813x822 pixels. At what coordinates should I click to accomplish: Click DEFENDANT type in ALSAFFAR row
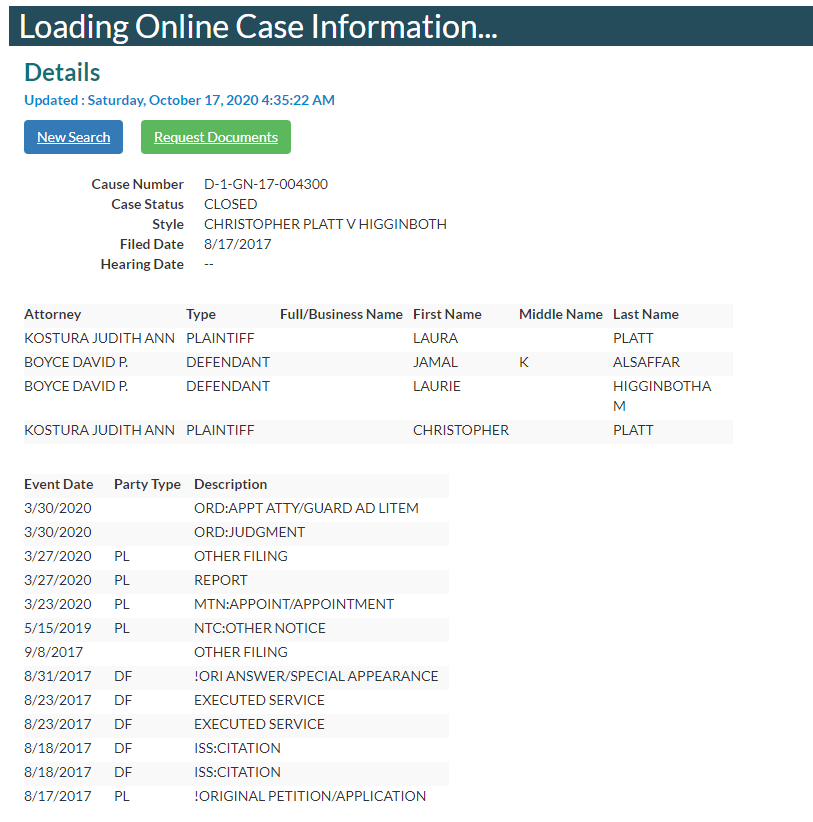click(x=227, y=362)
